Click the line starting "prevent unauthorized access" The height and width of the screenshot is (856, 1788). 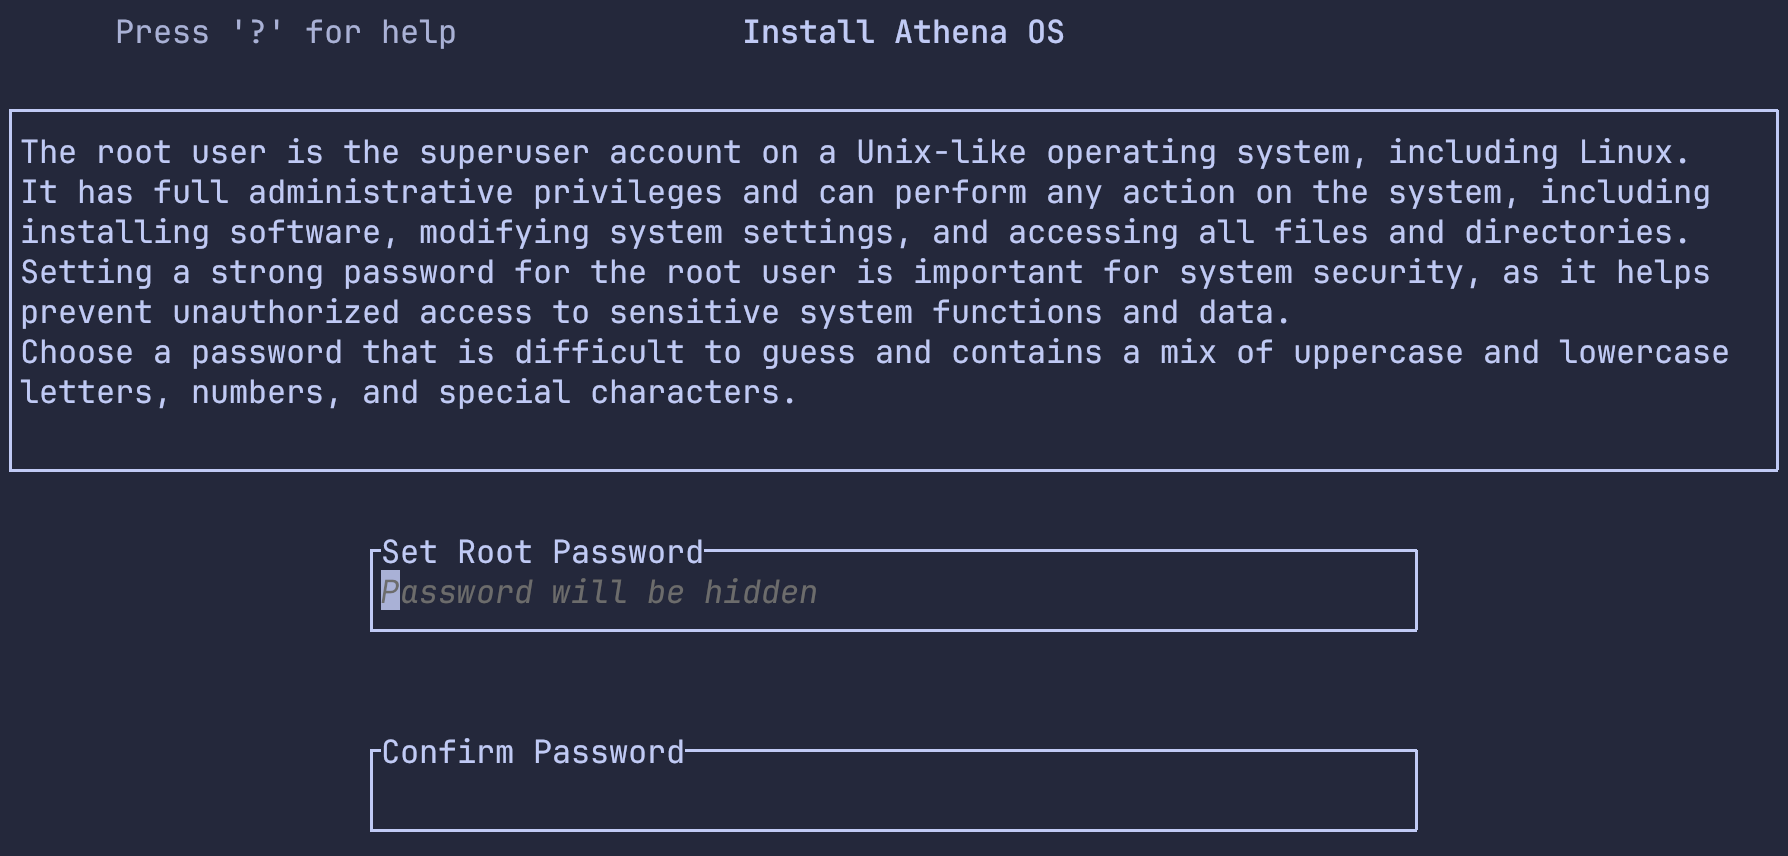[x=655, y=313]
